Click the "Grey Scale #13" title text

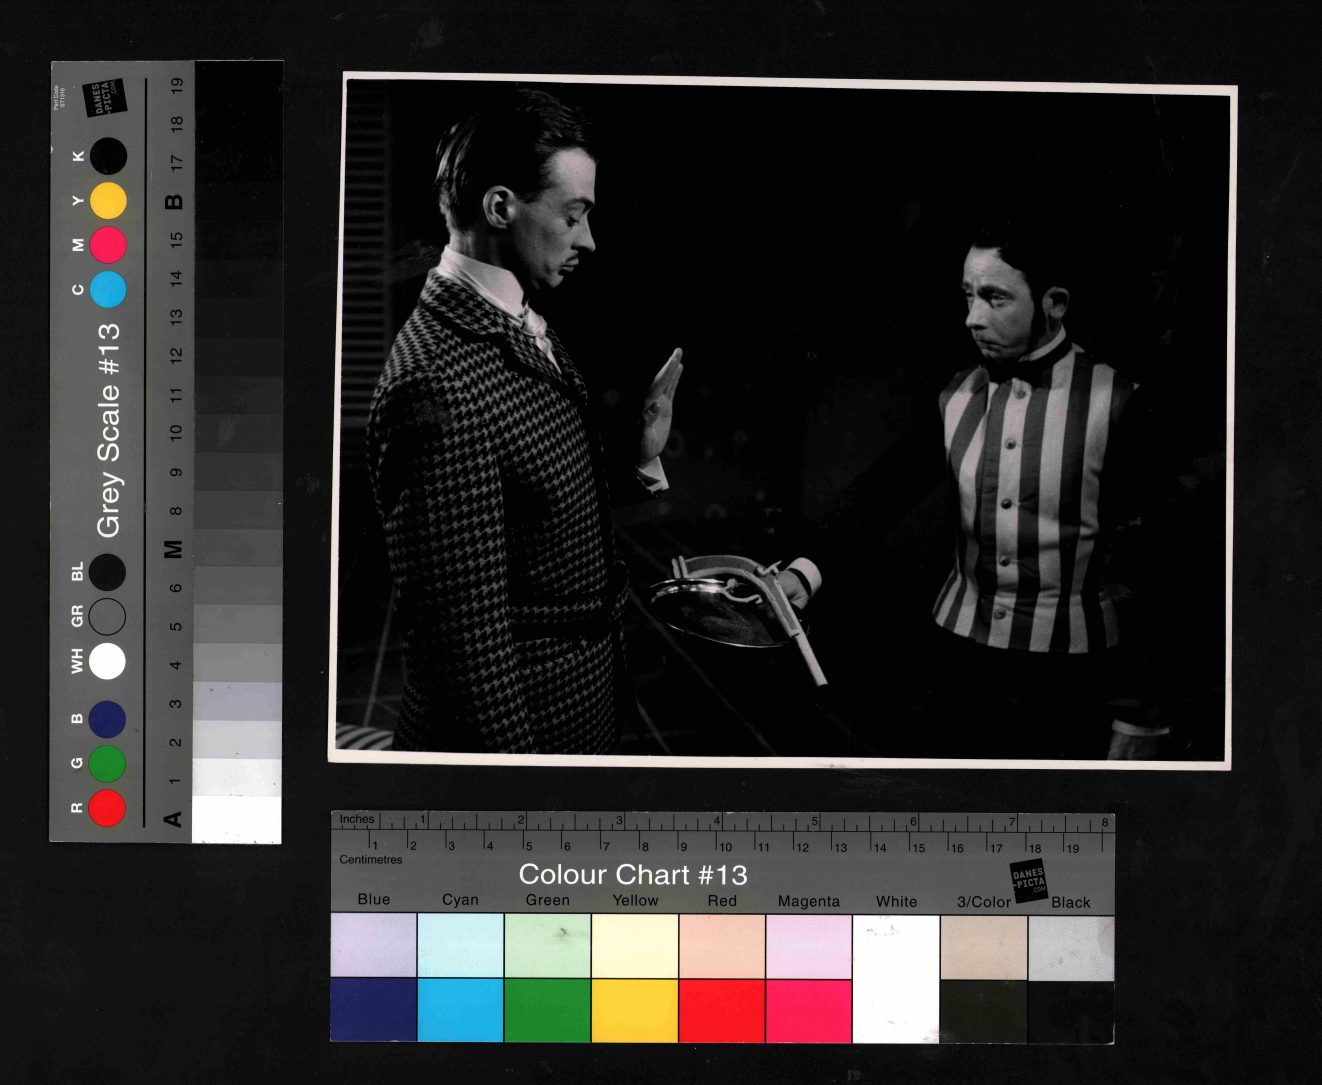point(108,430)
